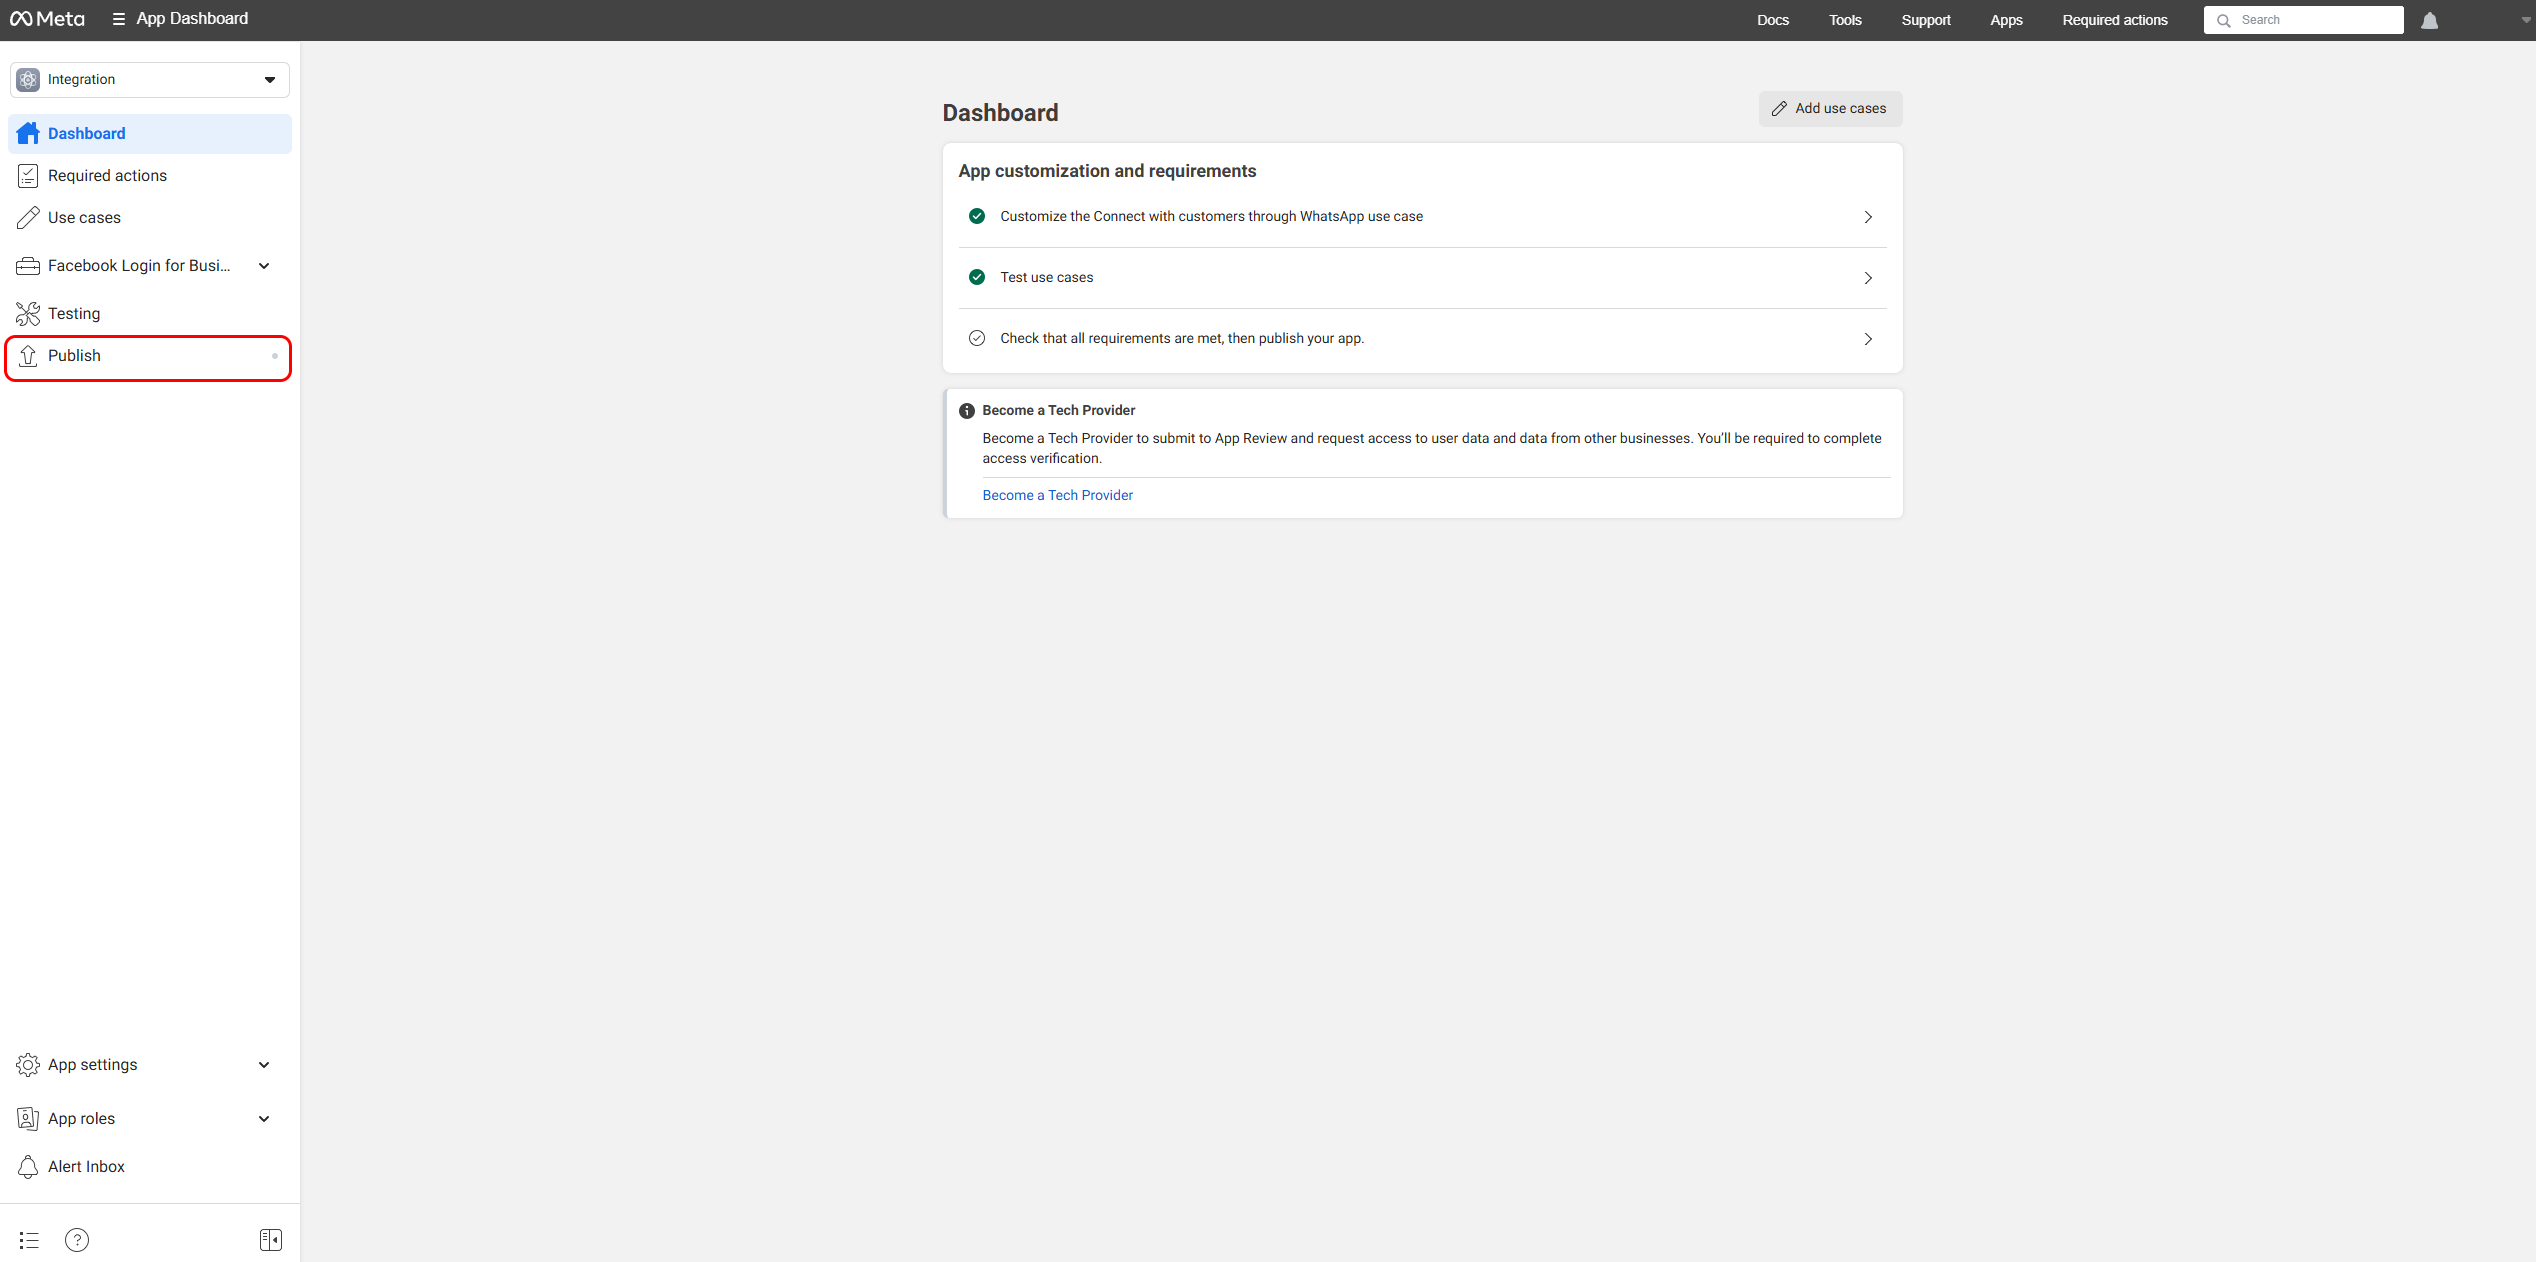Screen dimensions: 2536x1262
Task: Click the Alert Inbox bell icon
Action: [x=28, y=1167]
